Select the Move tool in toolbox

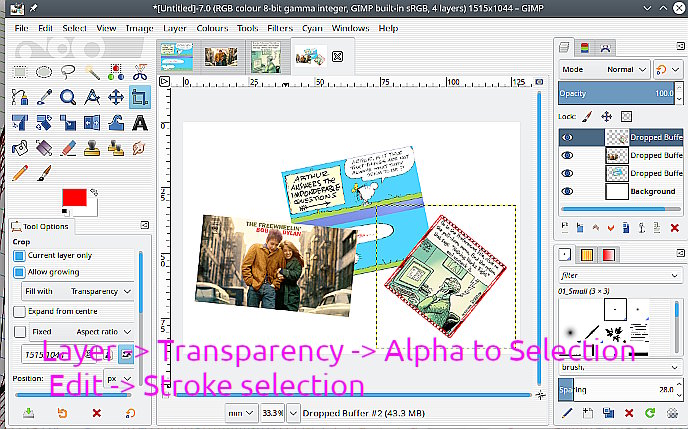(x=116, y=97)
